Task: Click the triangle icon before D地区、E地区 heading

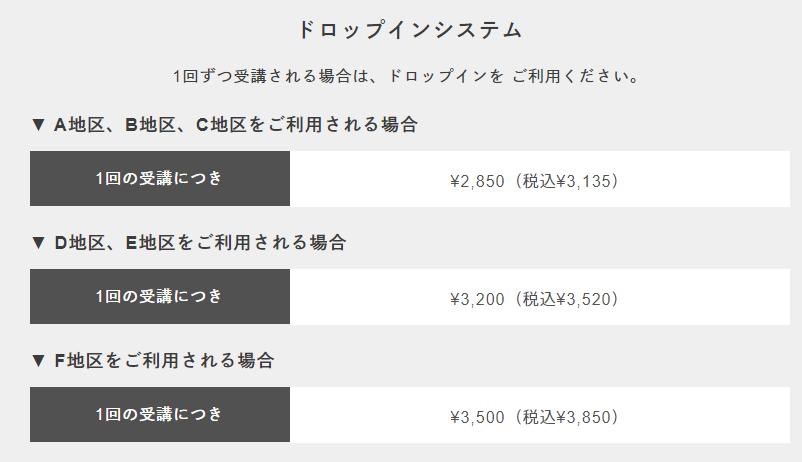Action: pos(38,243)
